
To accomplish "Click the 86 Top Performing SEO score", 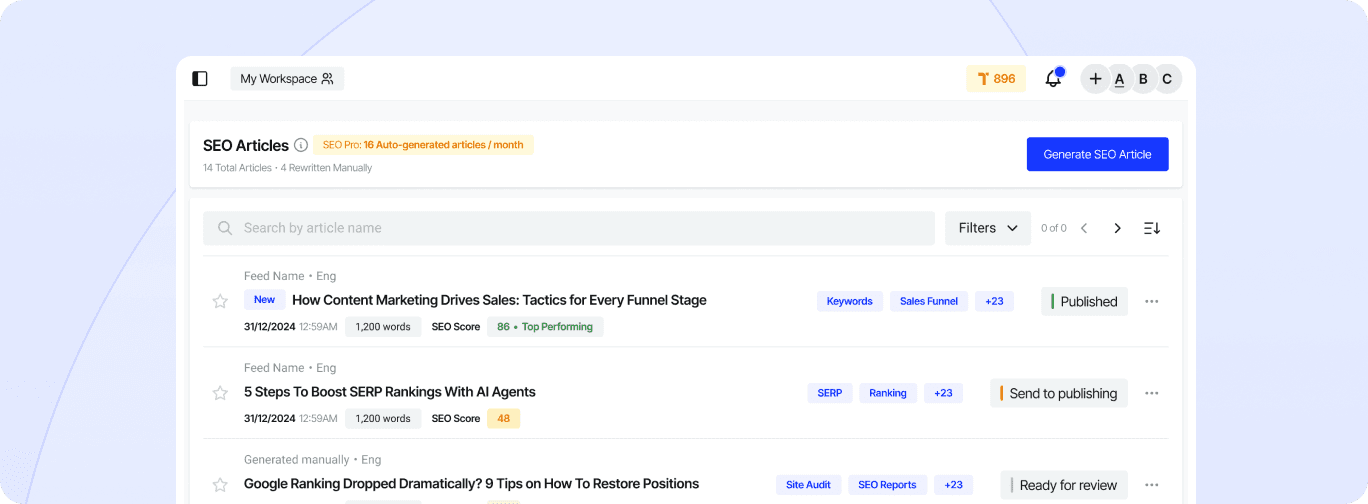I will tap(545, 327).
